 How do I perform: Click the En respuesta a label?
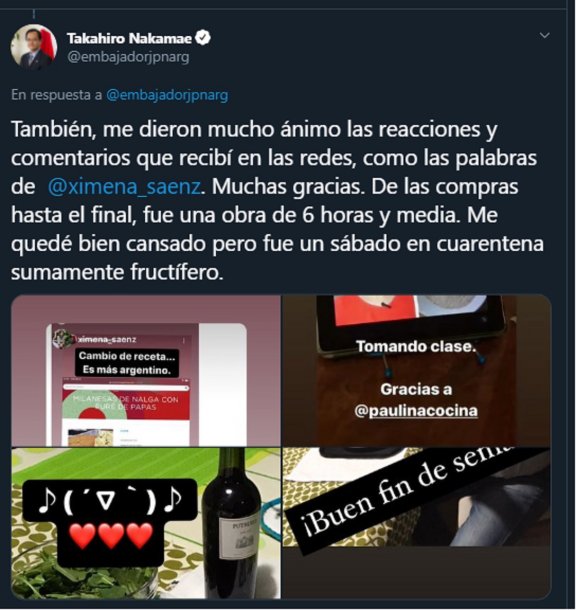click(57, 95)
